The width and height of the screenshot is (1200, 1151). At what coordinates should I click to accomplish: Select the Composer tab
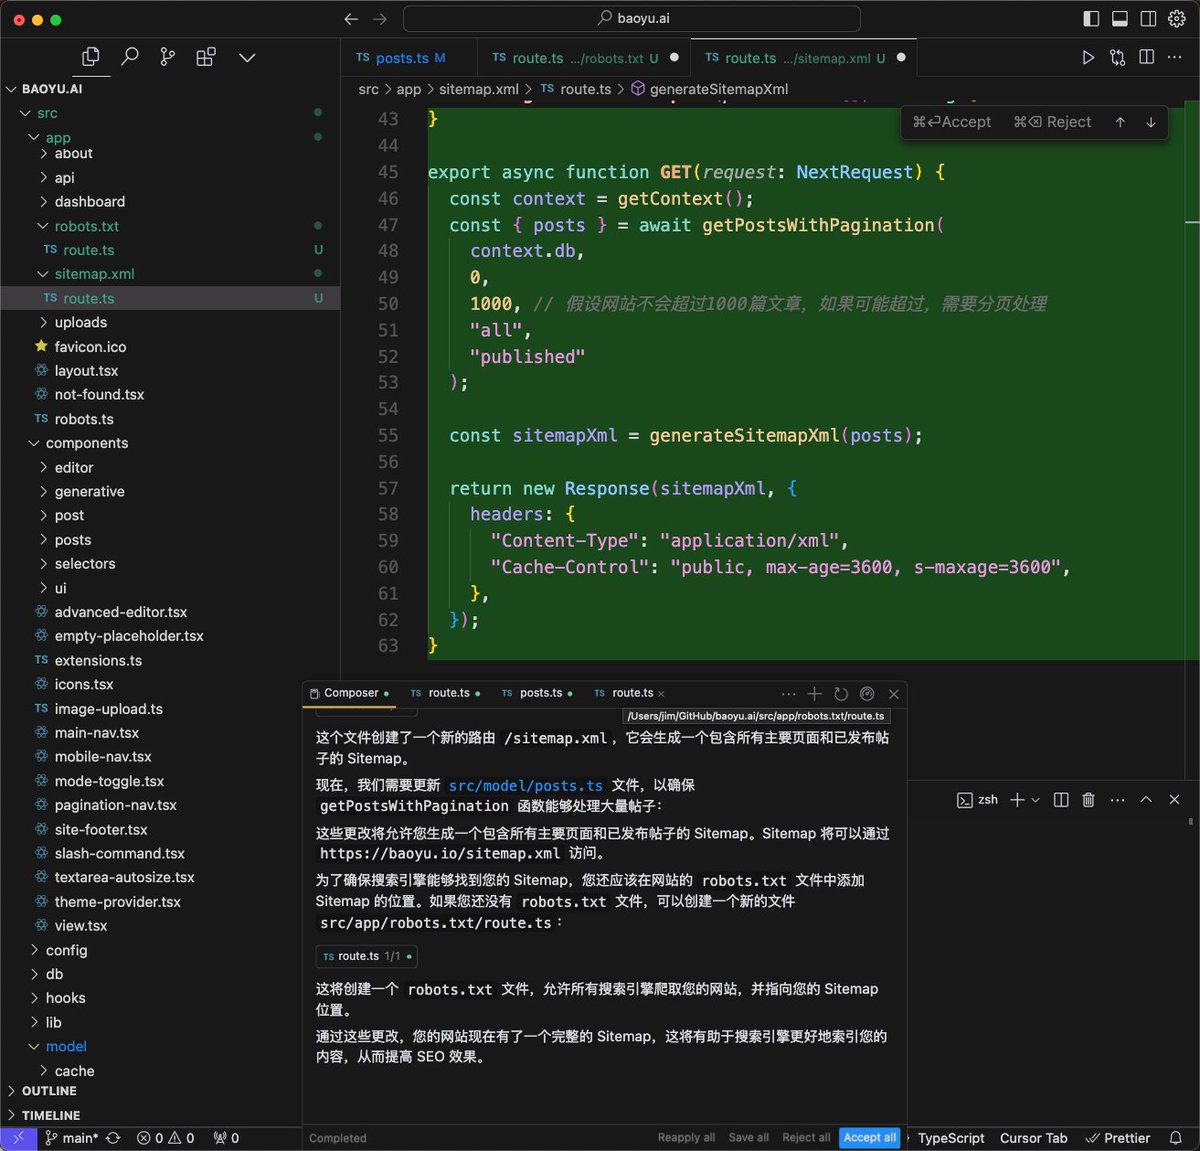350,693
